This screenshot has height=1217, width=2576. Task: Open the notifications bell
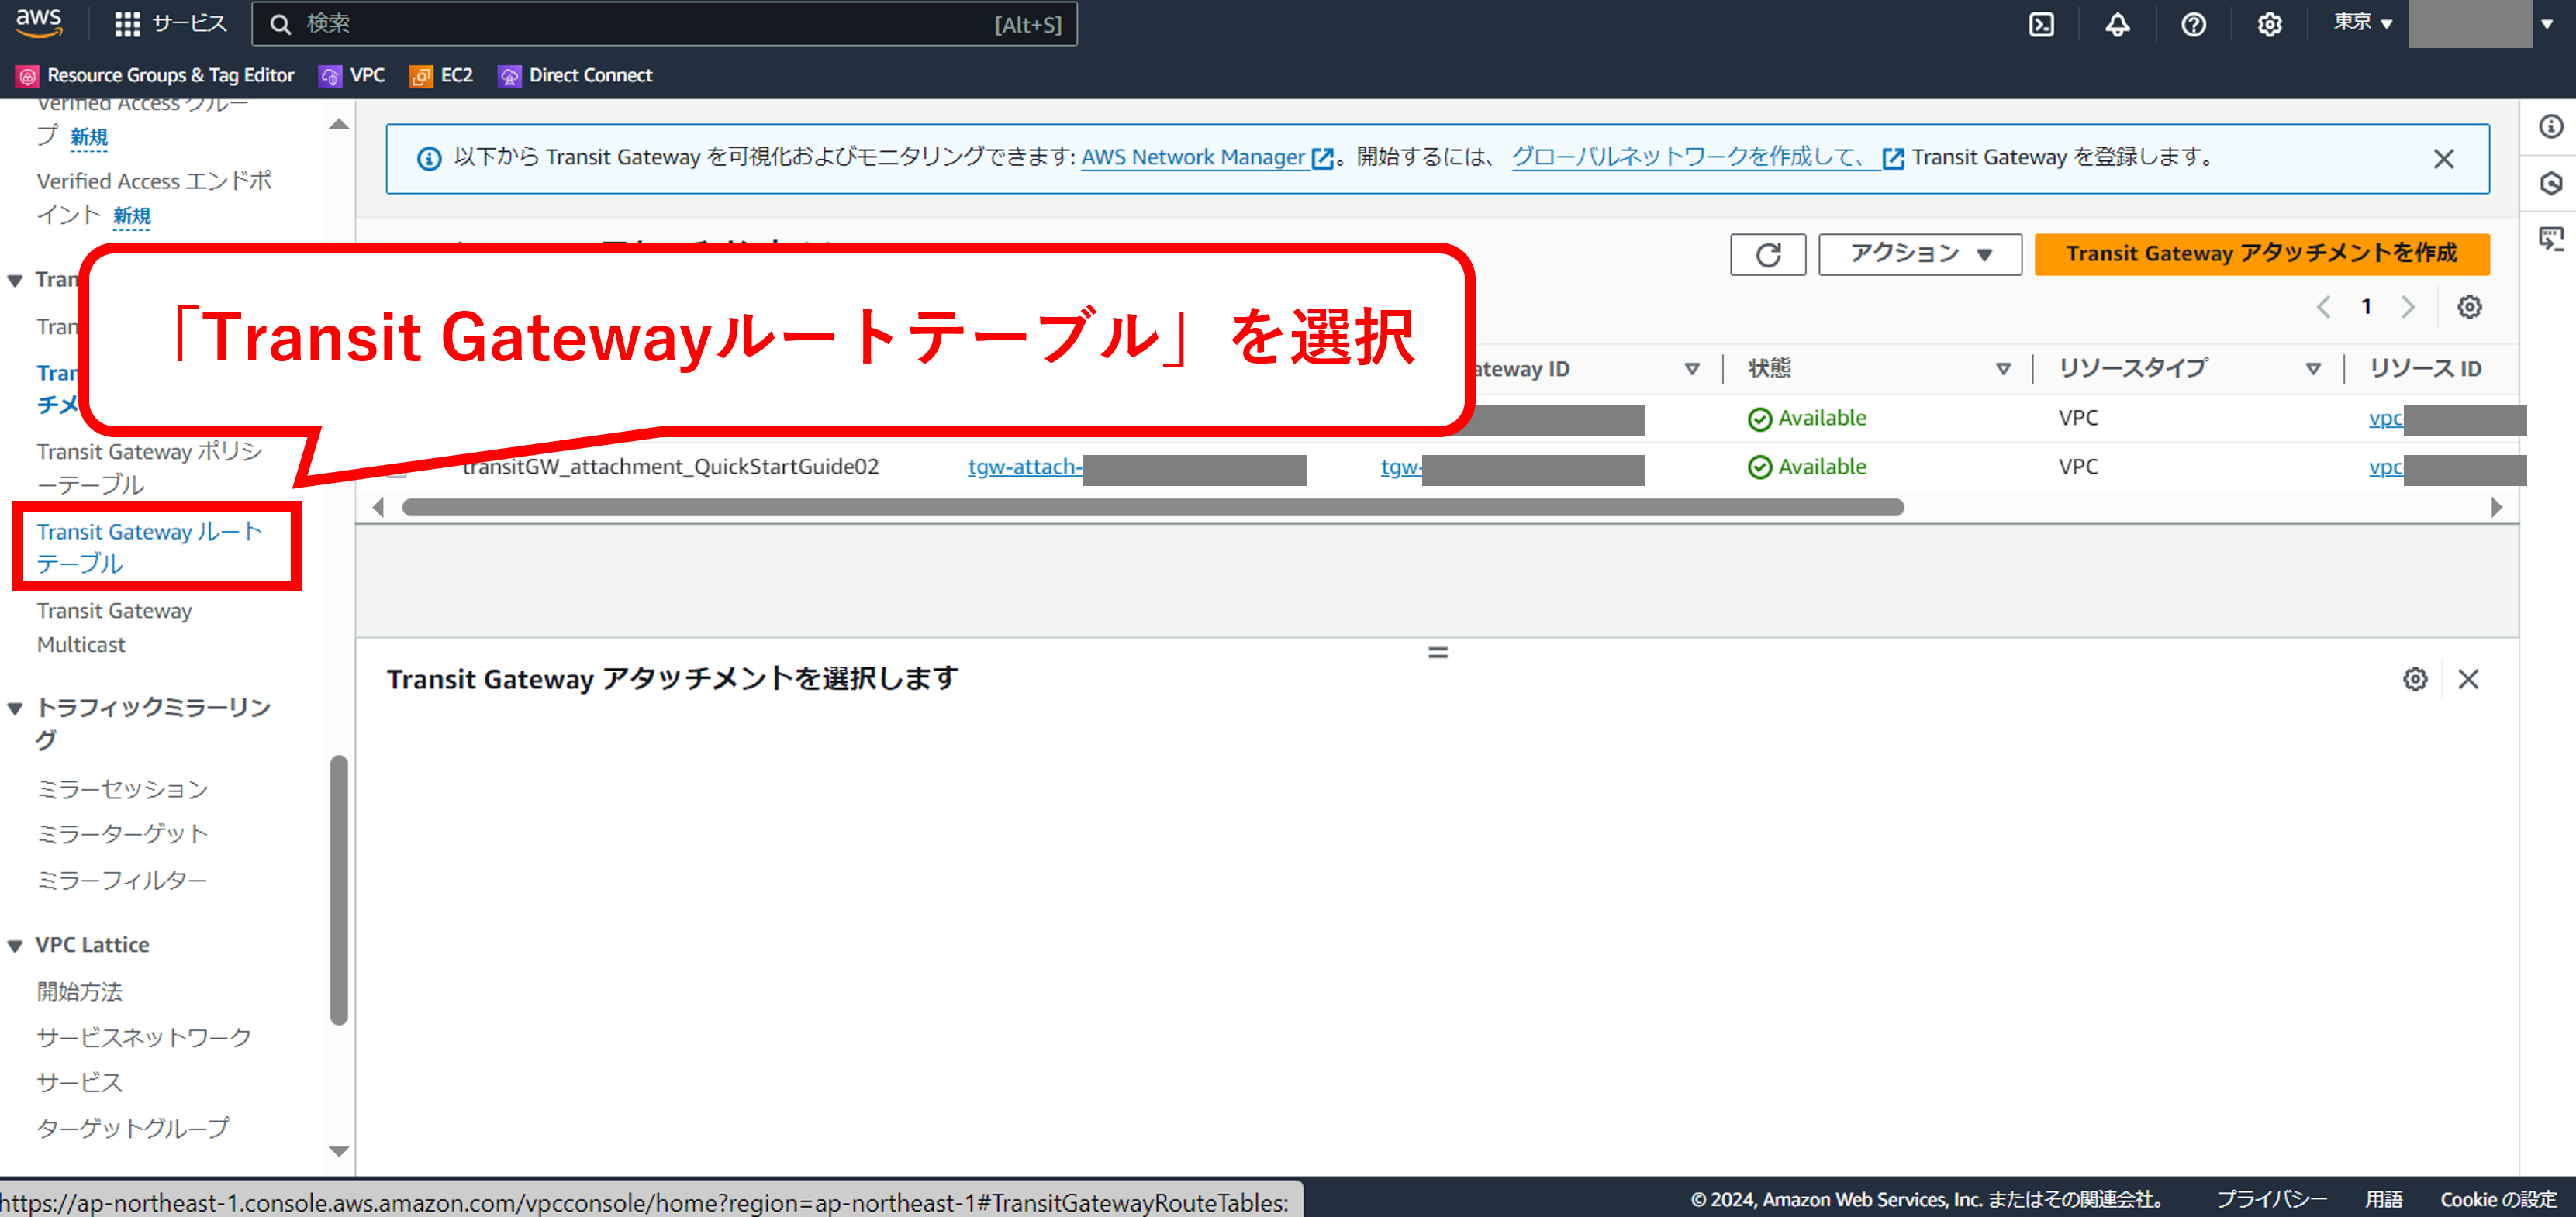point(2117,24)
